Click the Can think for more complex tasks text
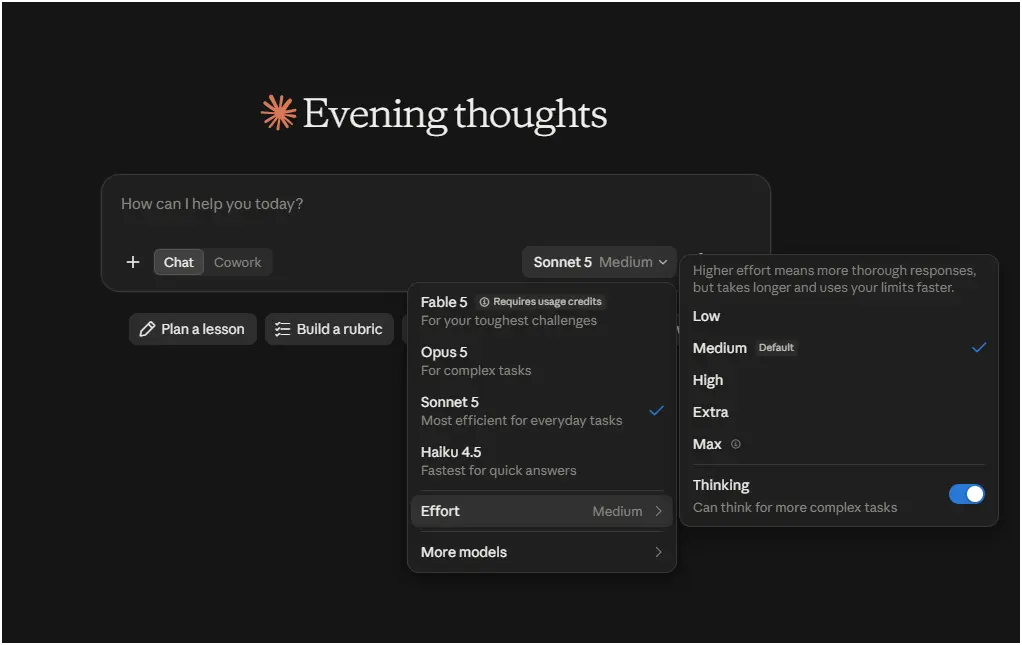The height and width of the screenshot is (645, 1022). [795, 507]
